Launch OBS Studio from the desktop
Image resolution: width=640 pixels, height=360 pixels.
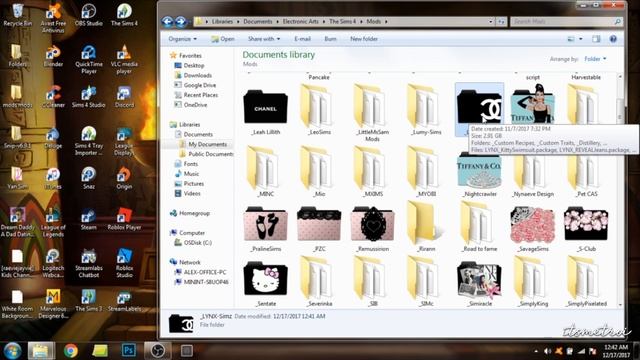[x=89, y=14]
